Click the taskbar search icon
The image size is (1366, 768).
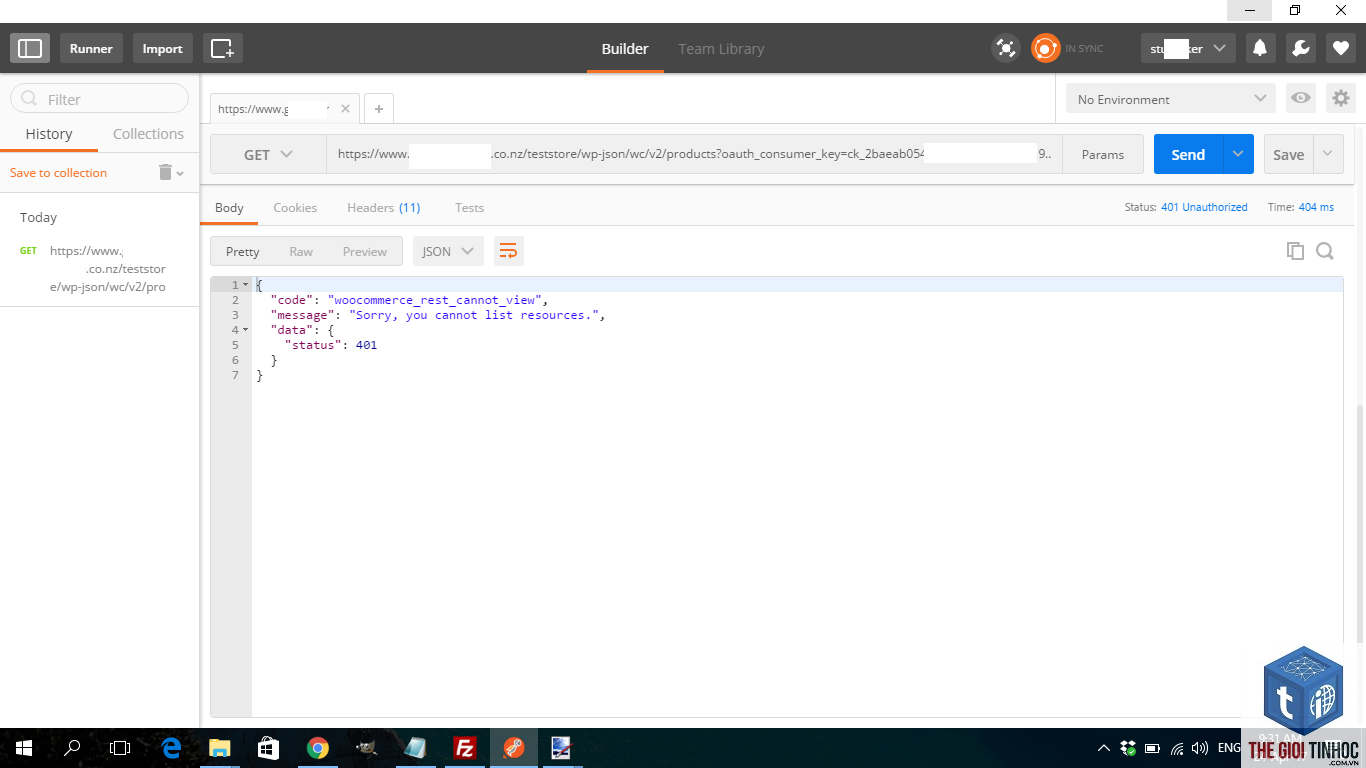coord(72,747)
